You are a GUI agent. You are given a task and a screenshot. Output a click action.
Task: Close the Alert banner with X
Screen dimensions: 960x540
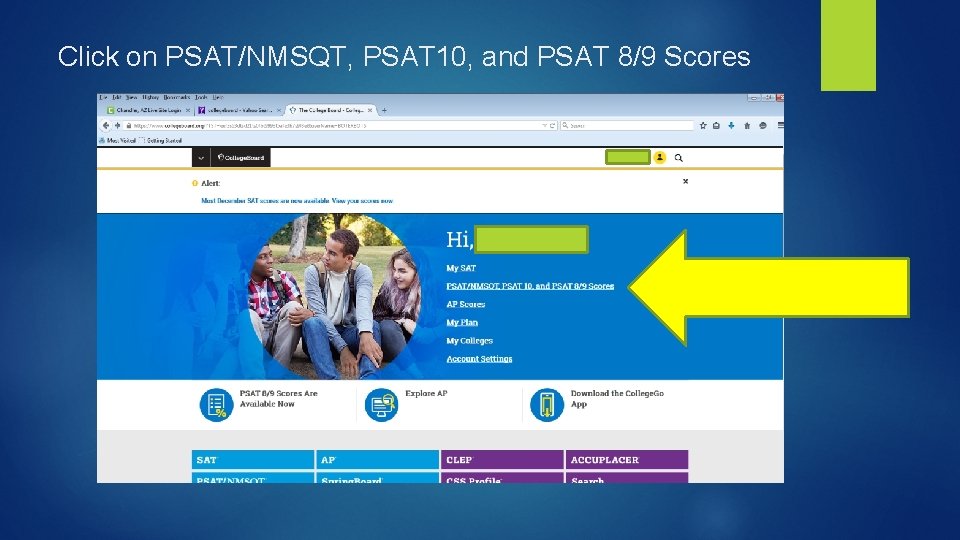click(x=685, y=181)
